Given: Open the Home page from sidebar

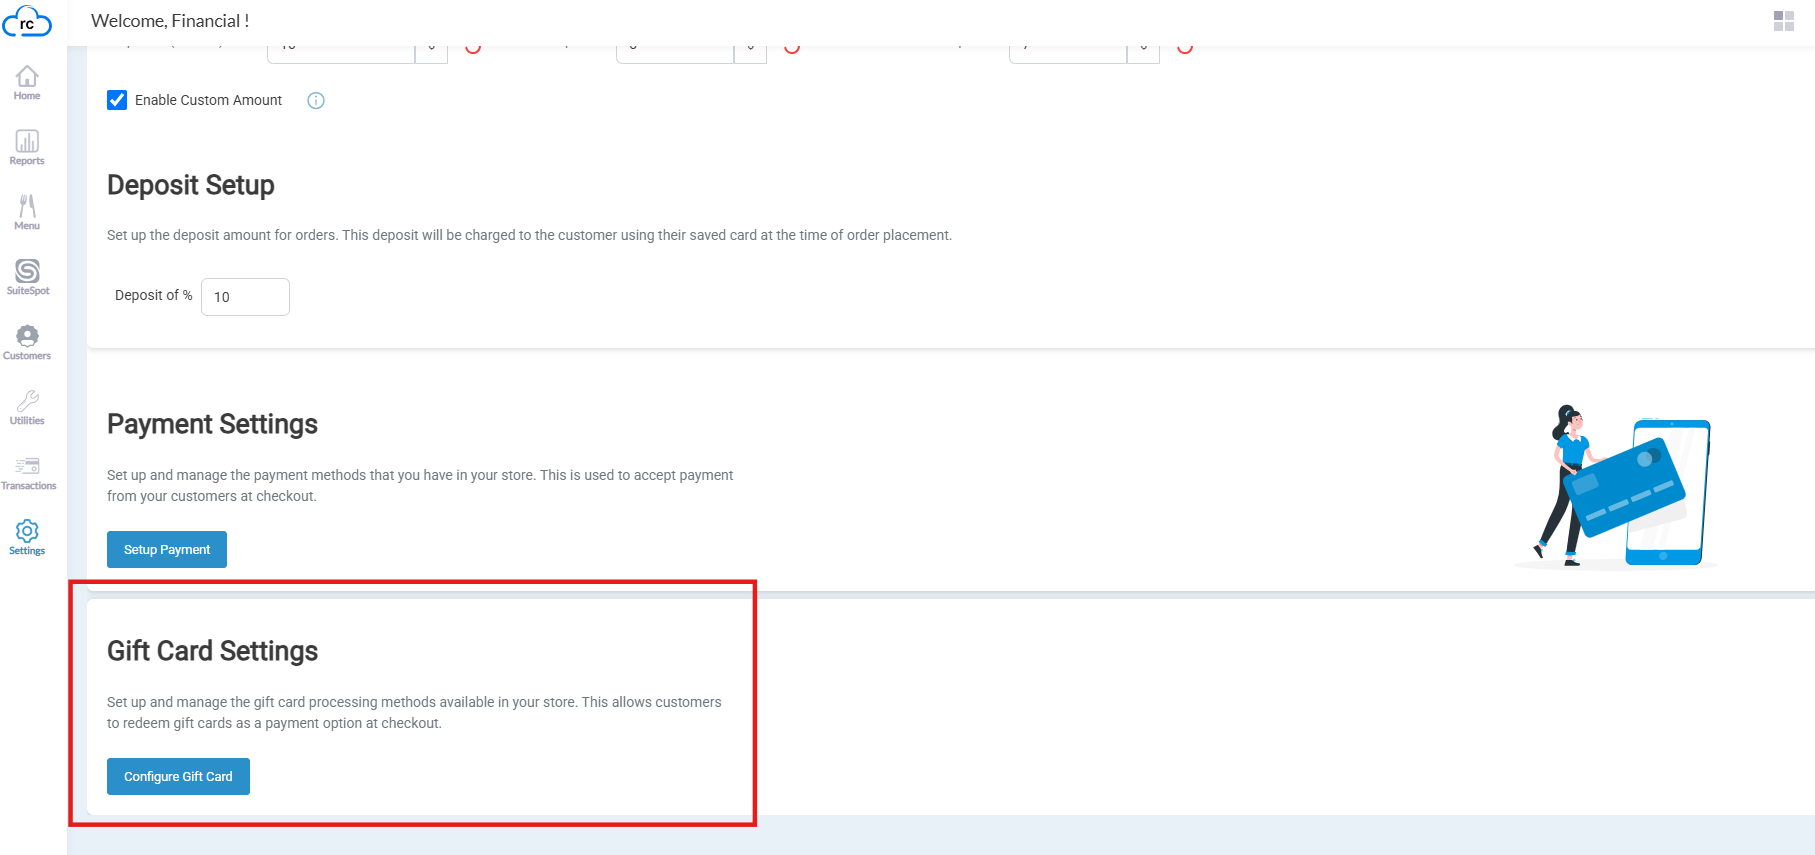Looking at the screenshot, I should [x=27, y=82].
